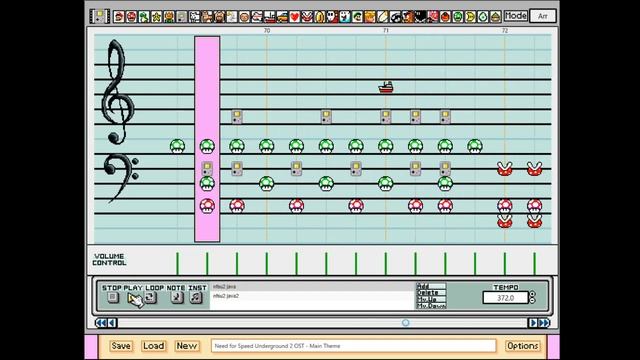Select the red Fruit instrument icon

(445, 17)
